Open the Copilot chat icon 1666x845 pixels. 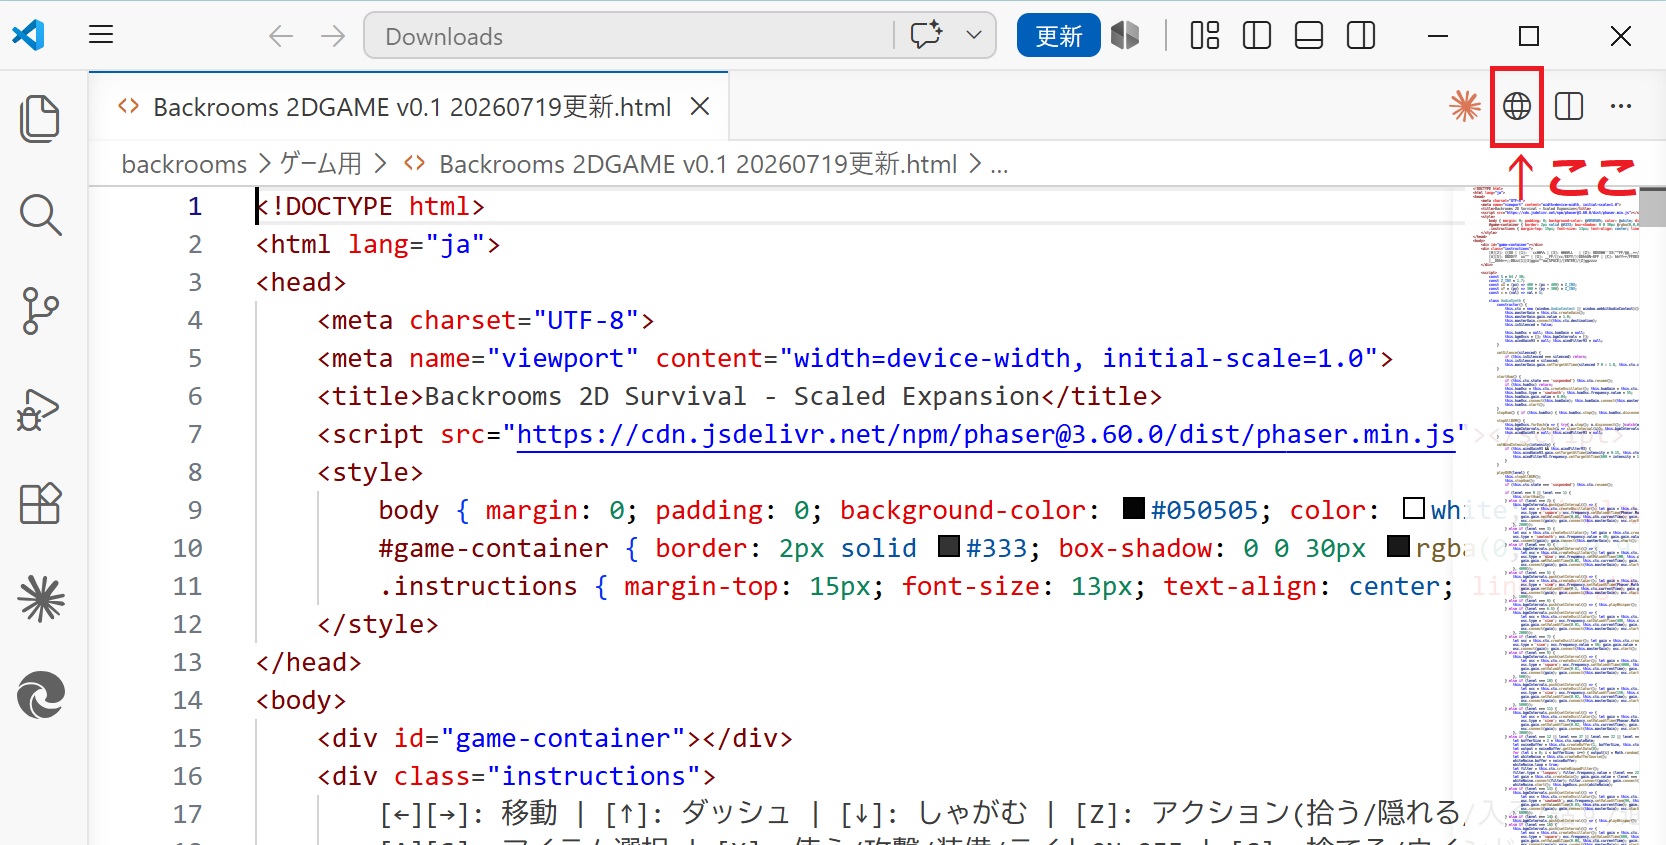pos(926,35)
